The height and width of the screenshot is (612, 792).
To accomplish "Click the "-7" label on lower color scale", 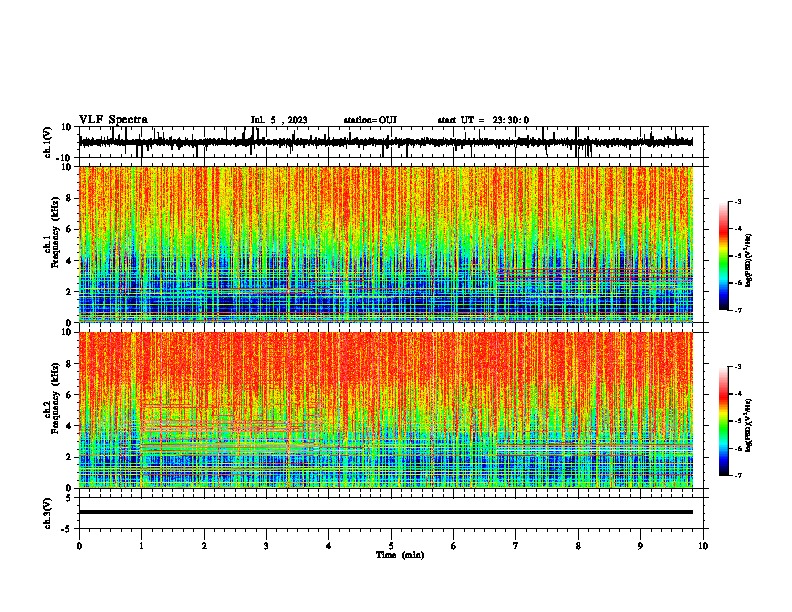I will point(737,476).
